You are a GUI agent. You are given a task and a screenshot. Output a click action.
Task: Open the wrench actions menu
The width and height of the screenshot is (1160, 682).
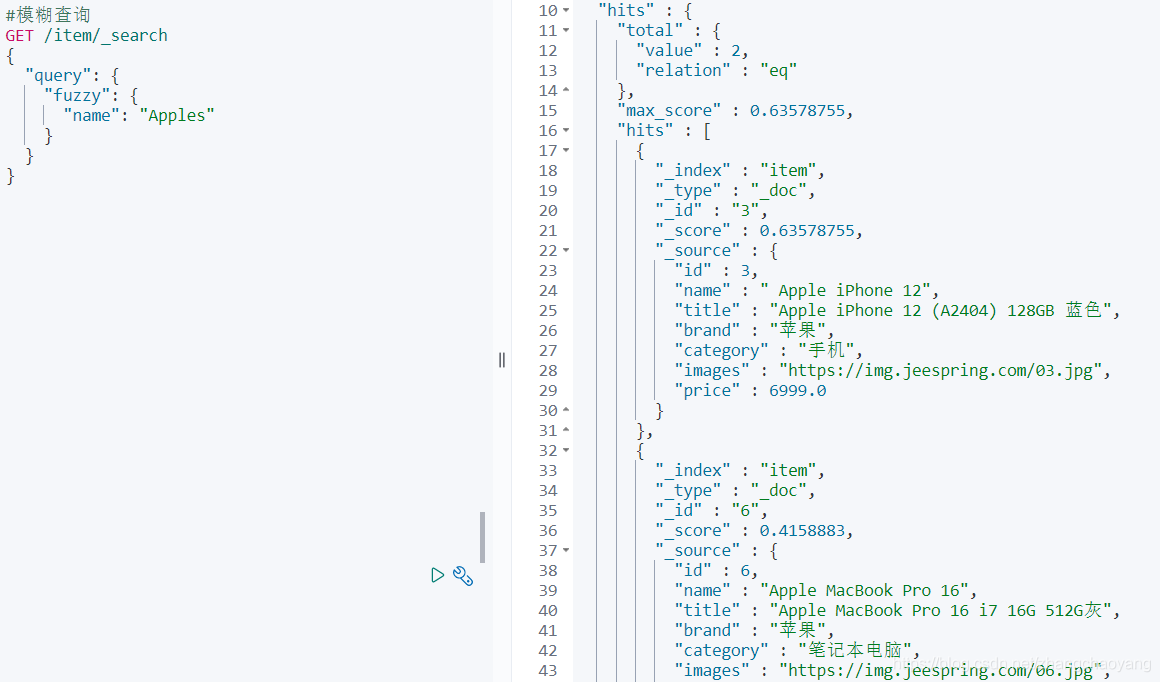click(x=463, y=575)
